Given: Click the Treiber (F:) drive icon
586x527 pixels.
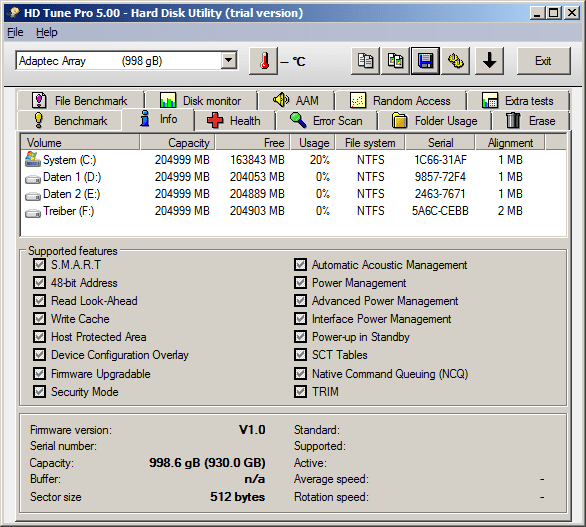Looking at the screenshot, I should (x=33, y=213).
